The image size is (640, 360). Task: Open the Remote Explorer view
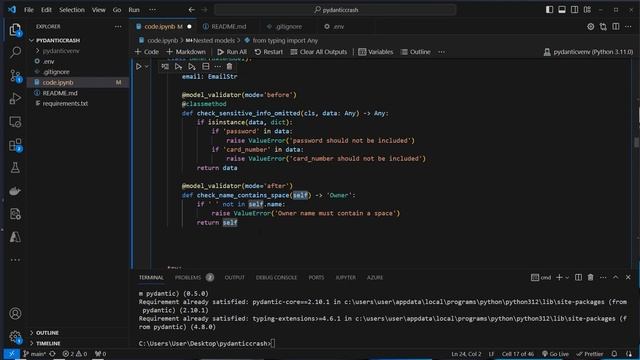[15, 122]
